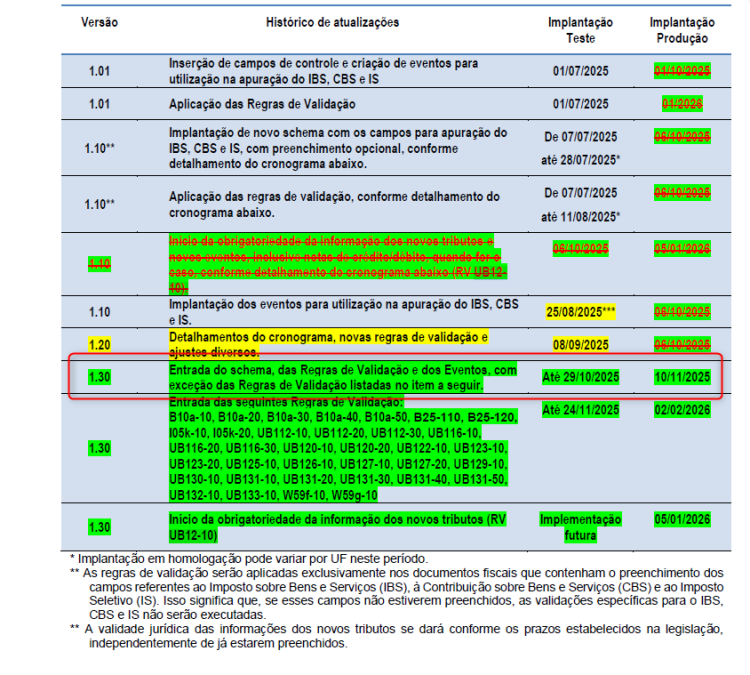This screenshot has height=675, width=750.
Task: Click the struck-through test date 06/10/2025
Action: pyautogui.click(x=580, y=249)
